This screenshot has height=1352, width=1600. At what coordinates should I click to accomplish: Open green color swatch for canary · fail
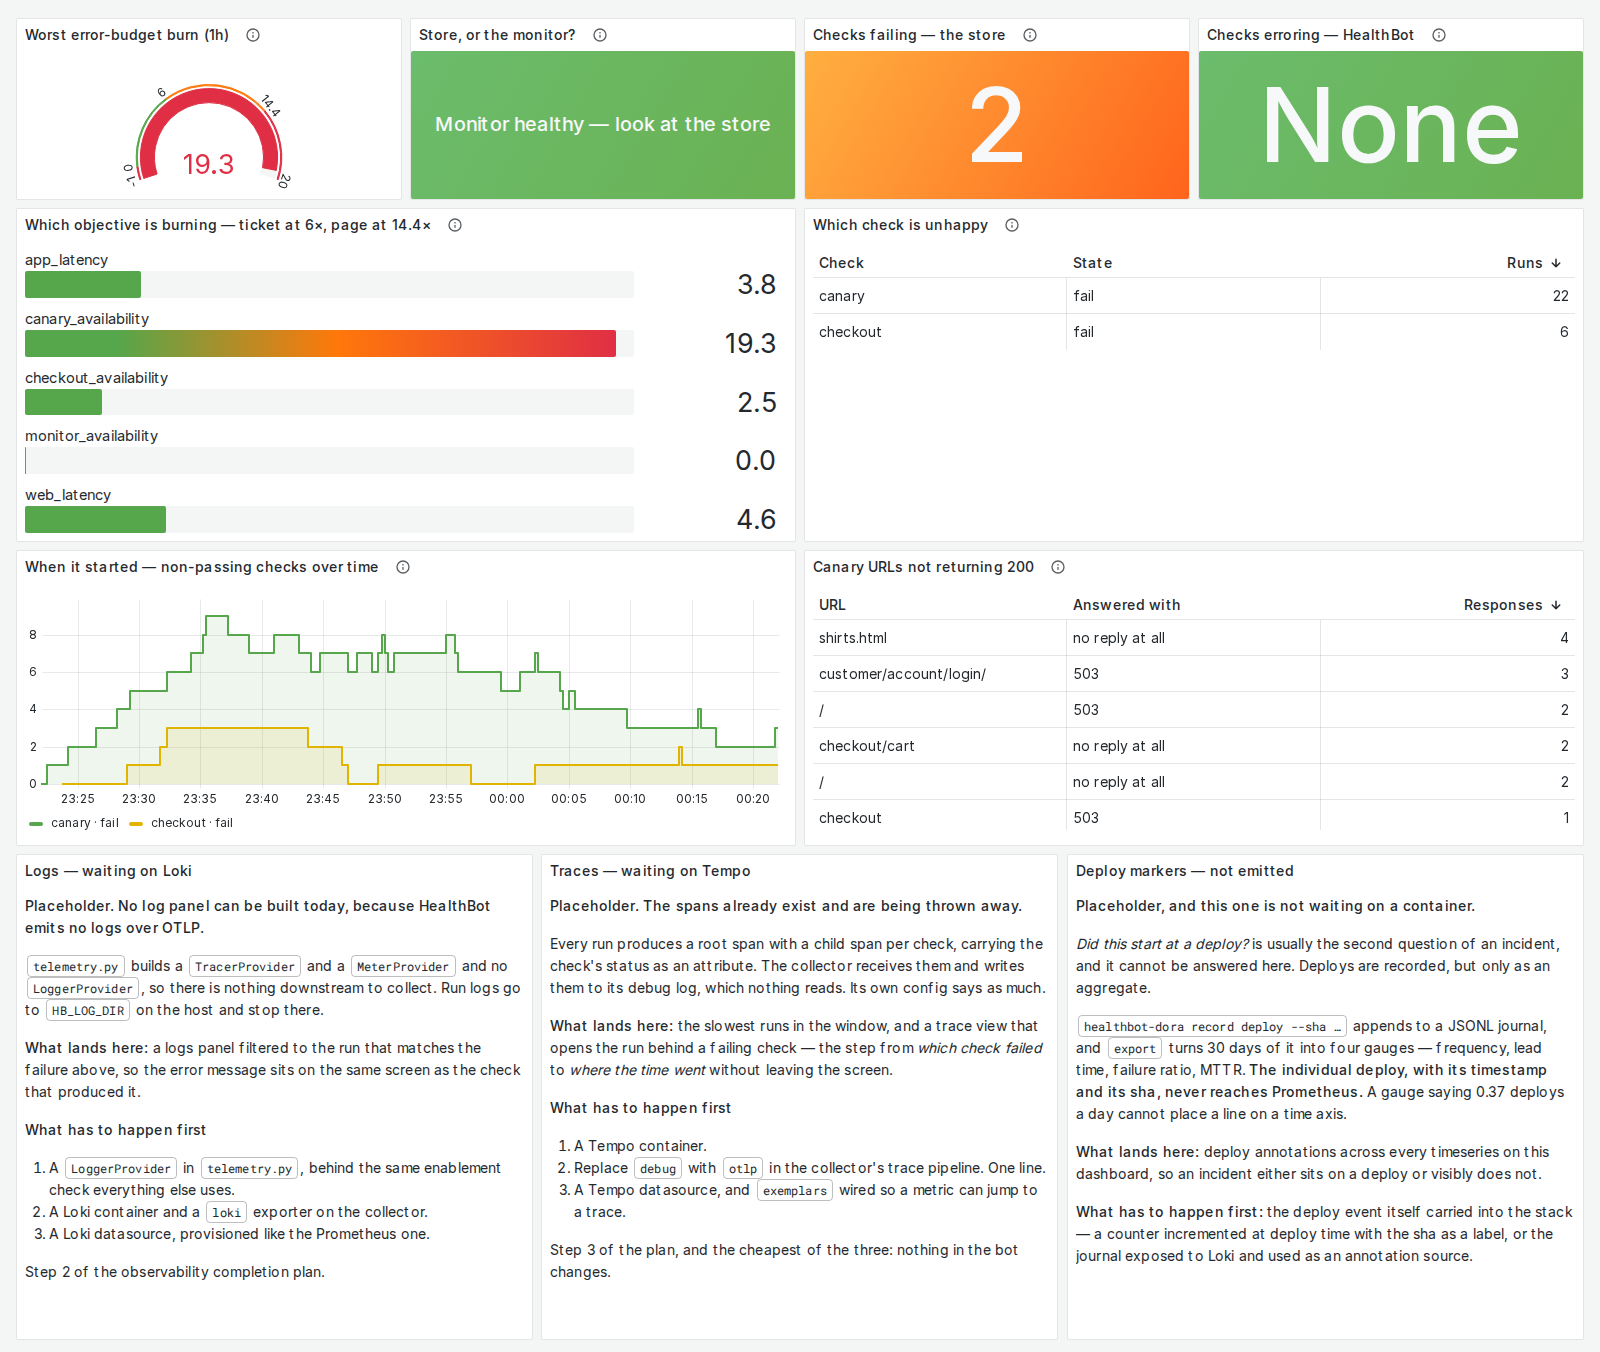tap(36, 824)
